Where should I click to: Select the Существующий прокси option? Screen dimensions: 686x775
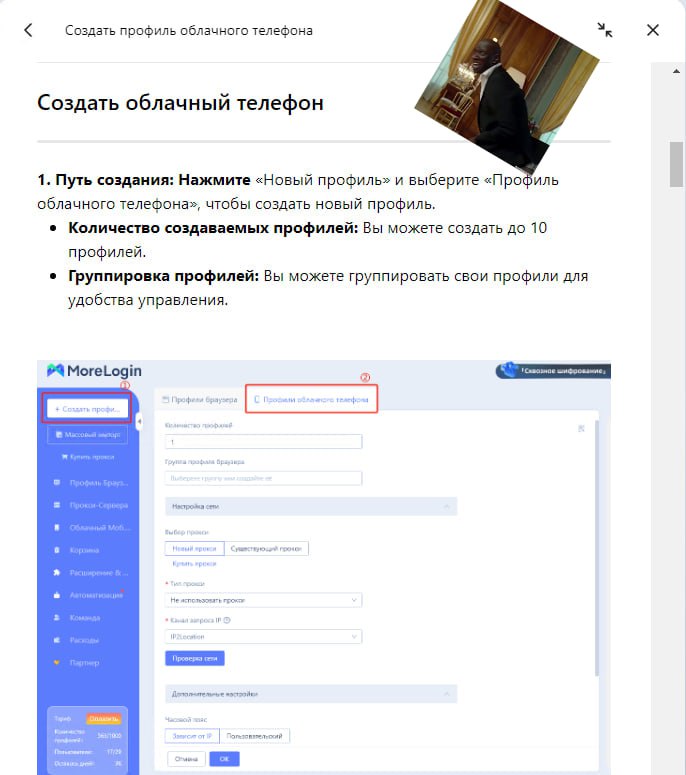pos(266,548)
